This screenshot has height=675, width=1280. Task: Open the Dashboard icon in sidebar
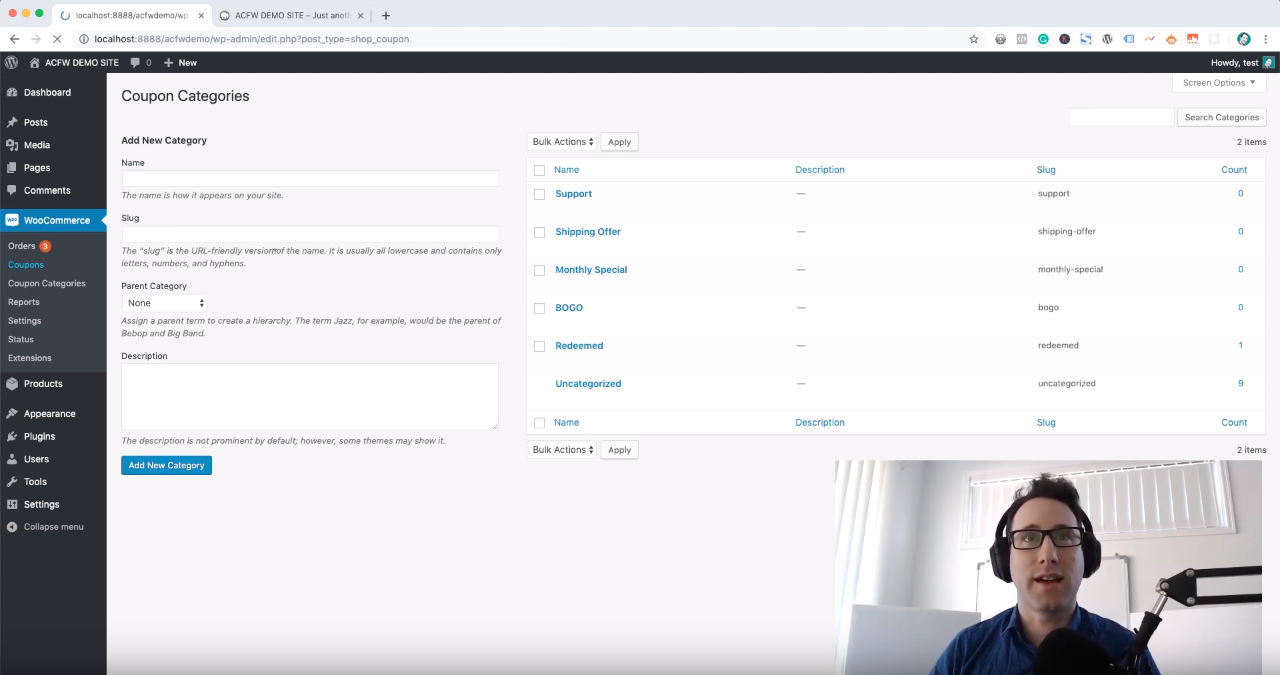(x=12, y=92)
